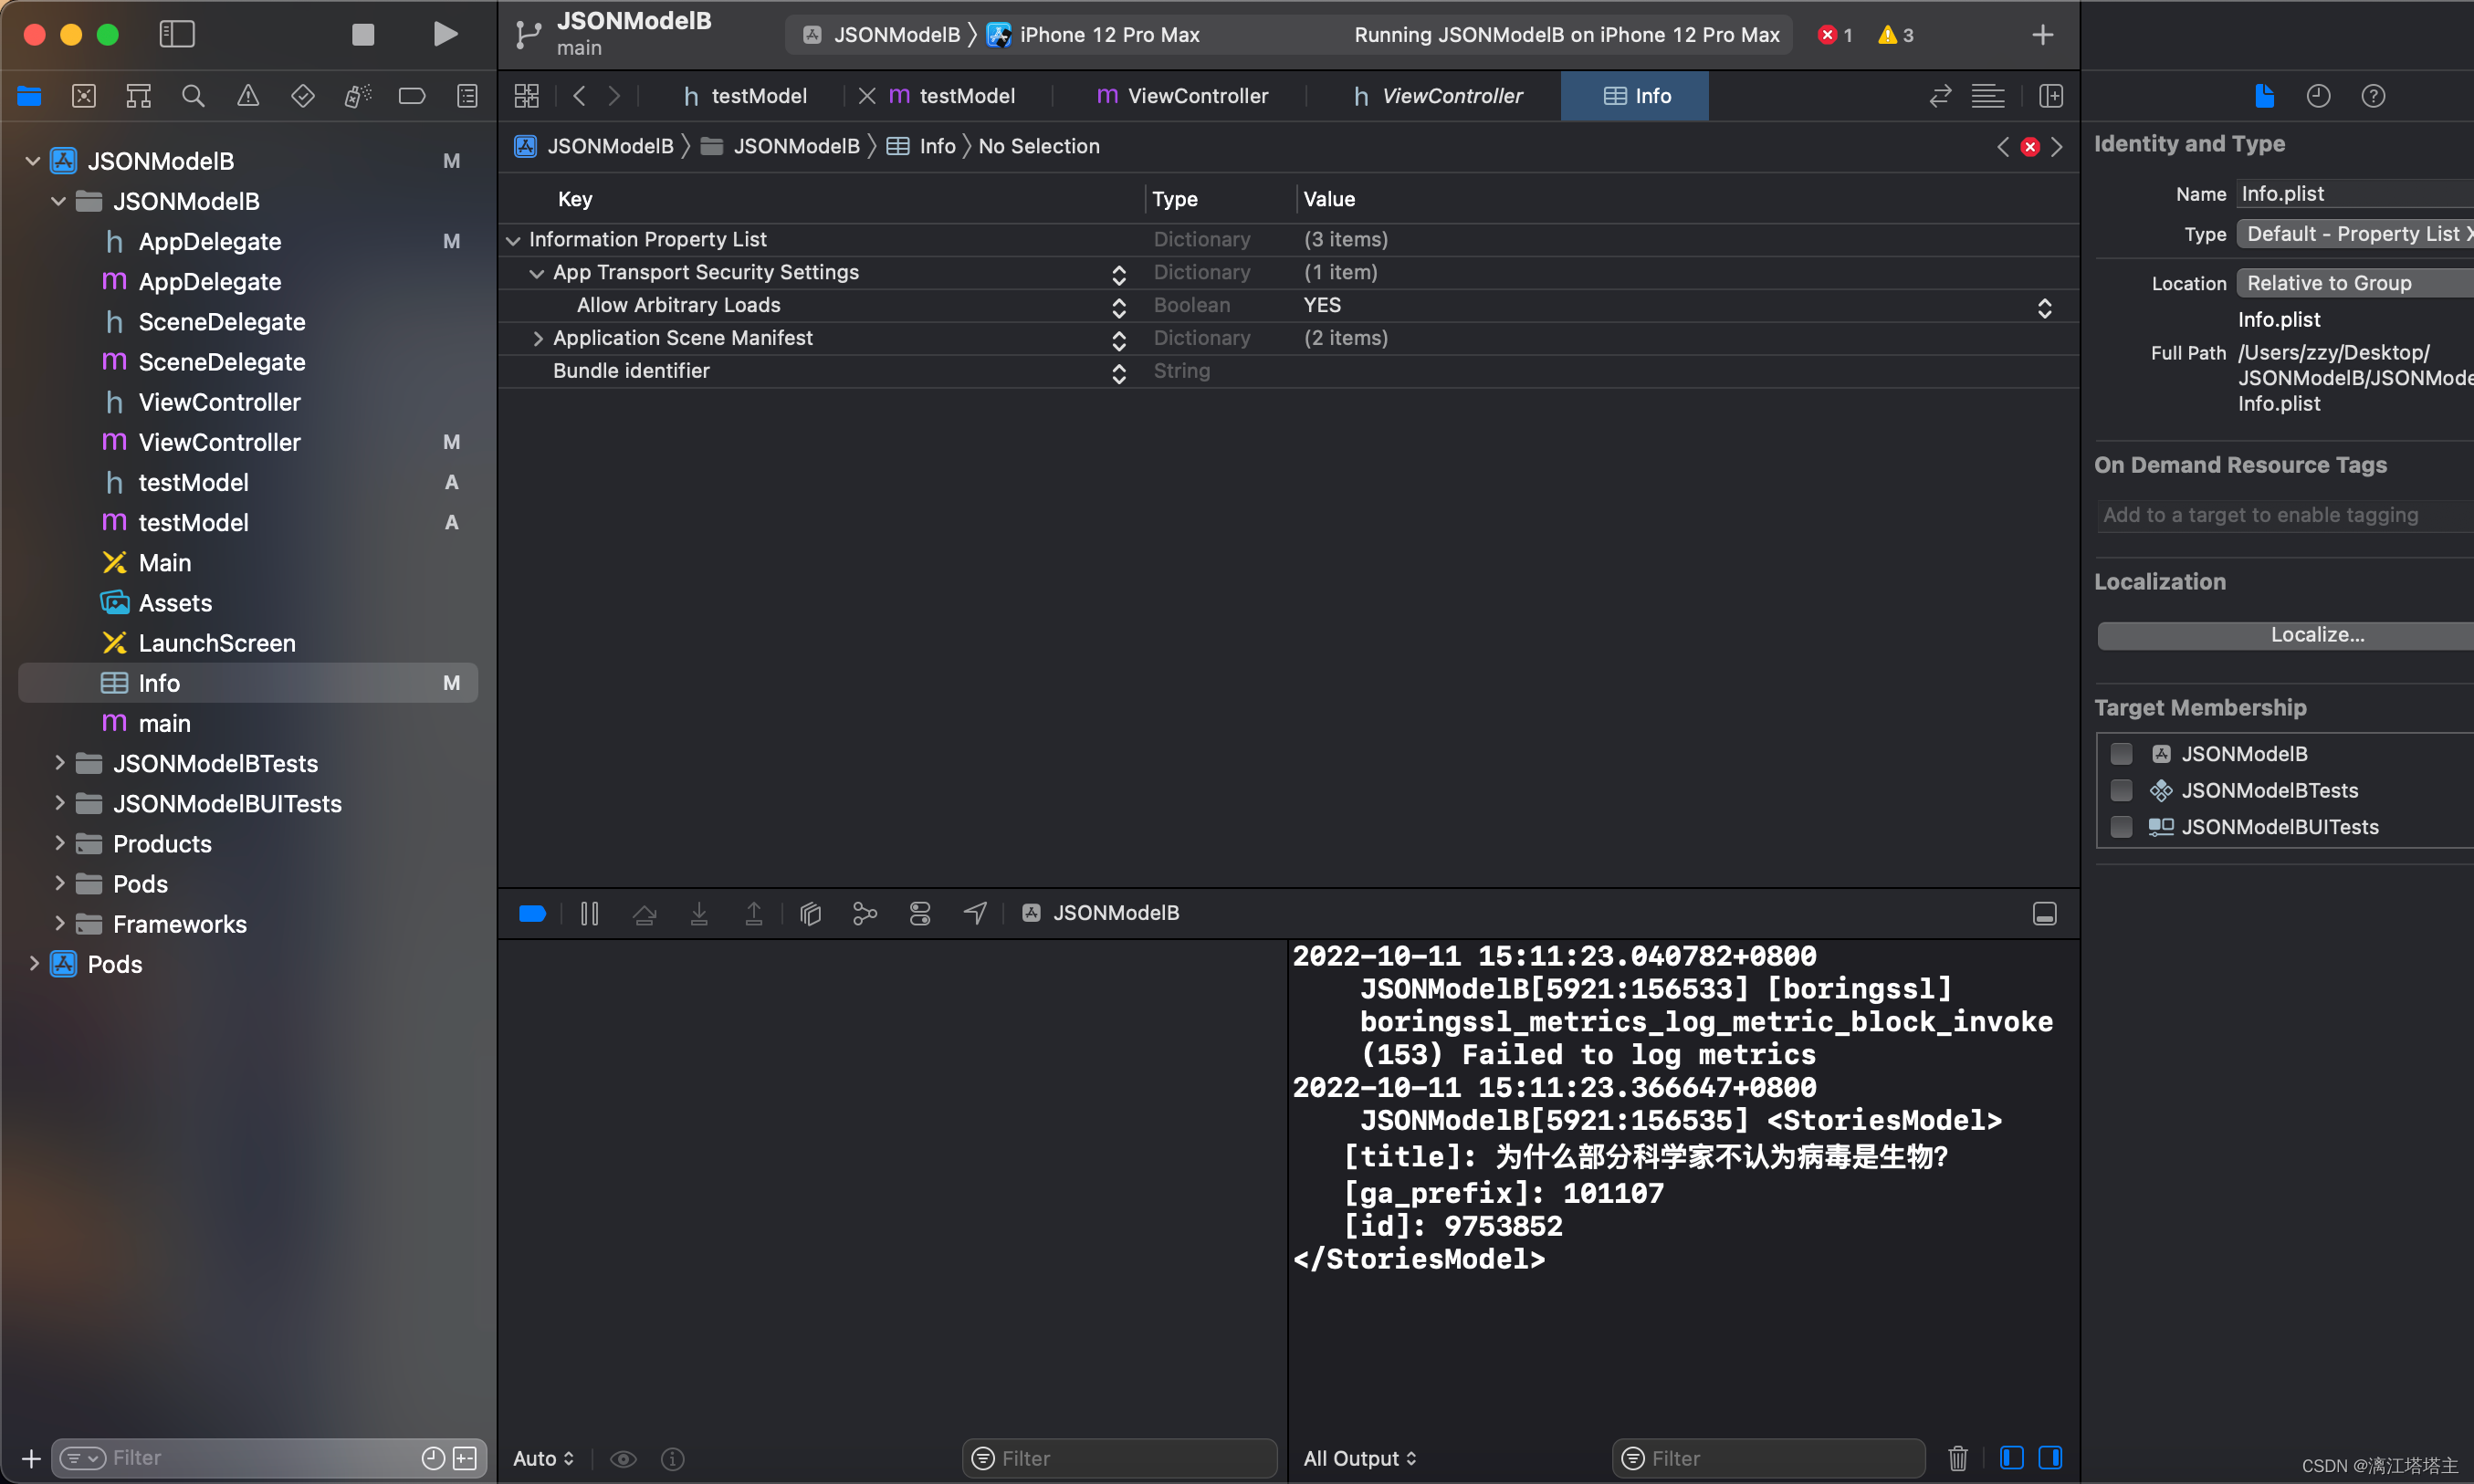Show the warnings count indicator
The height and width of the screenshot is (1484, 2474).
pos(1896,35)
